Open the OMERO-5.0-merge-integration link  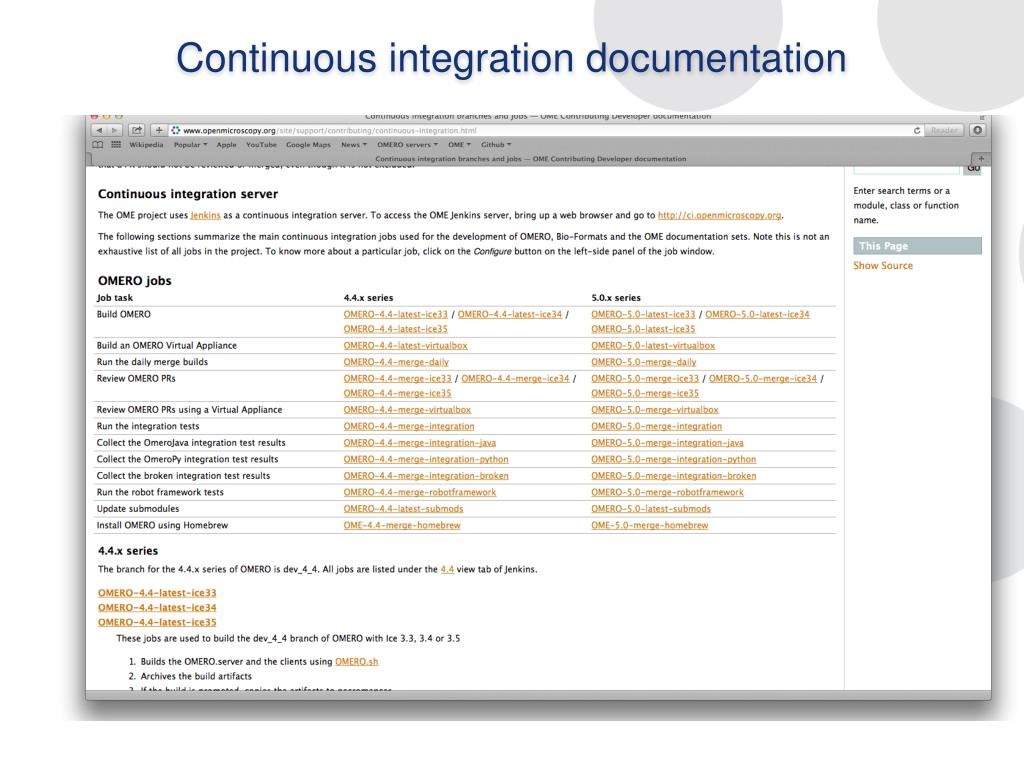pos(656,426)
